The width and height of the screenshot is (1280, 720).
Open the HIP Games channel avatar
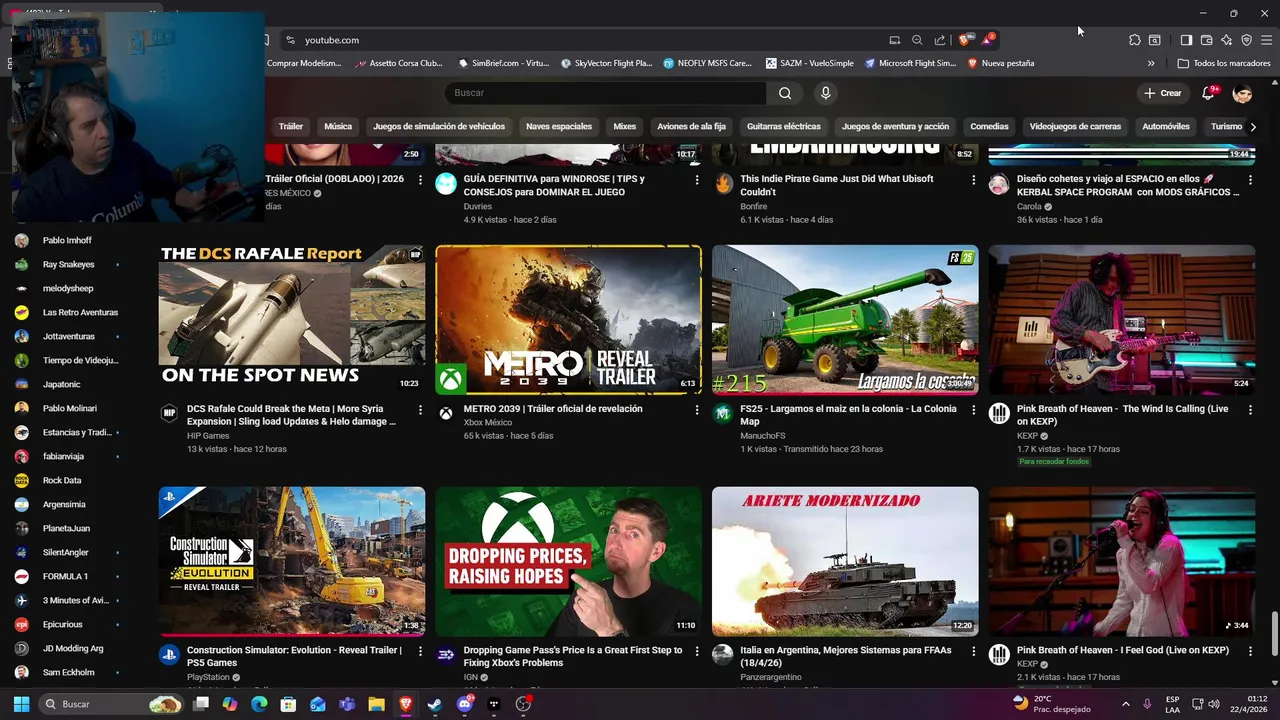169,413
